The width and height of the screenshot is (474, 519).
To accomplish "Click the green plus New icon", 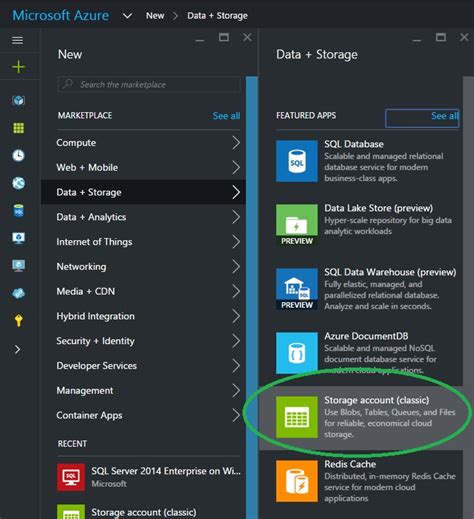I will click(x=18, y=67).
